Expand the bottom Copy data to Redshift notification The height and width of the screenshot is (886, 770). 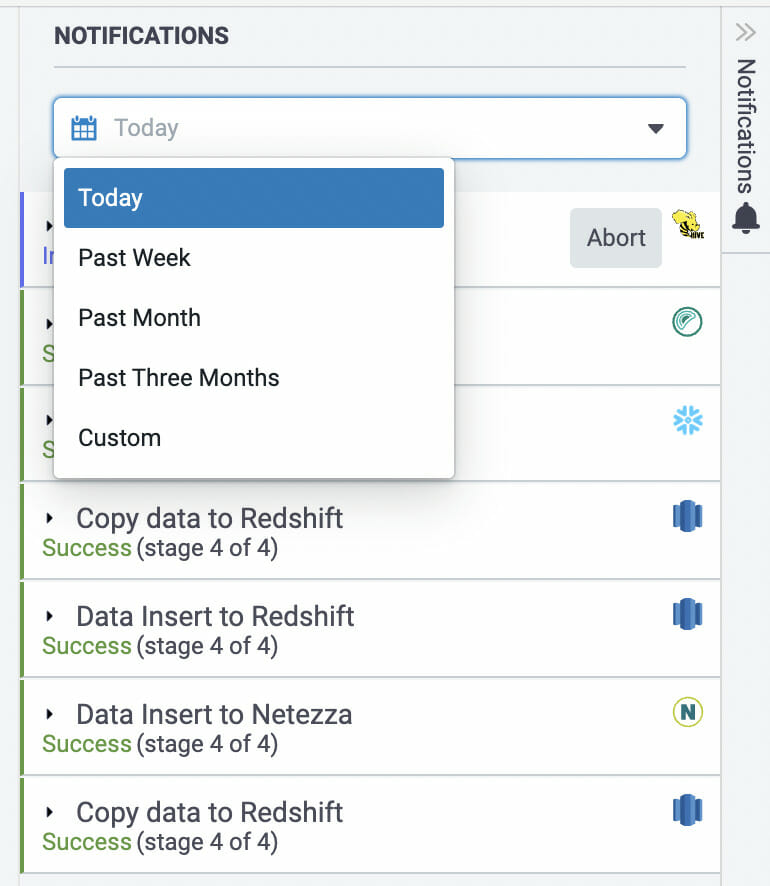pyautogui.click(x=50, y=813)
